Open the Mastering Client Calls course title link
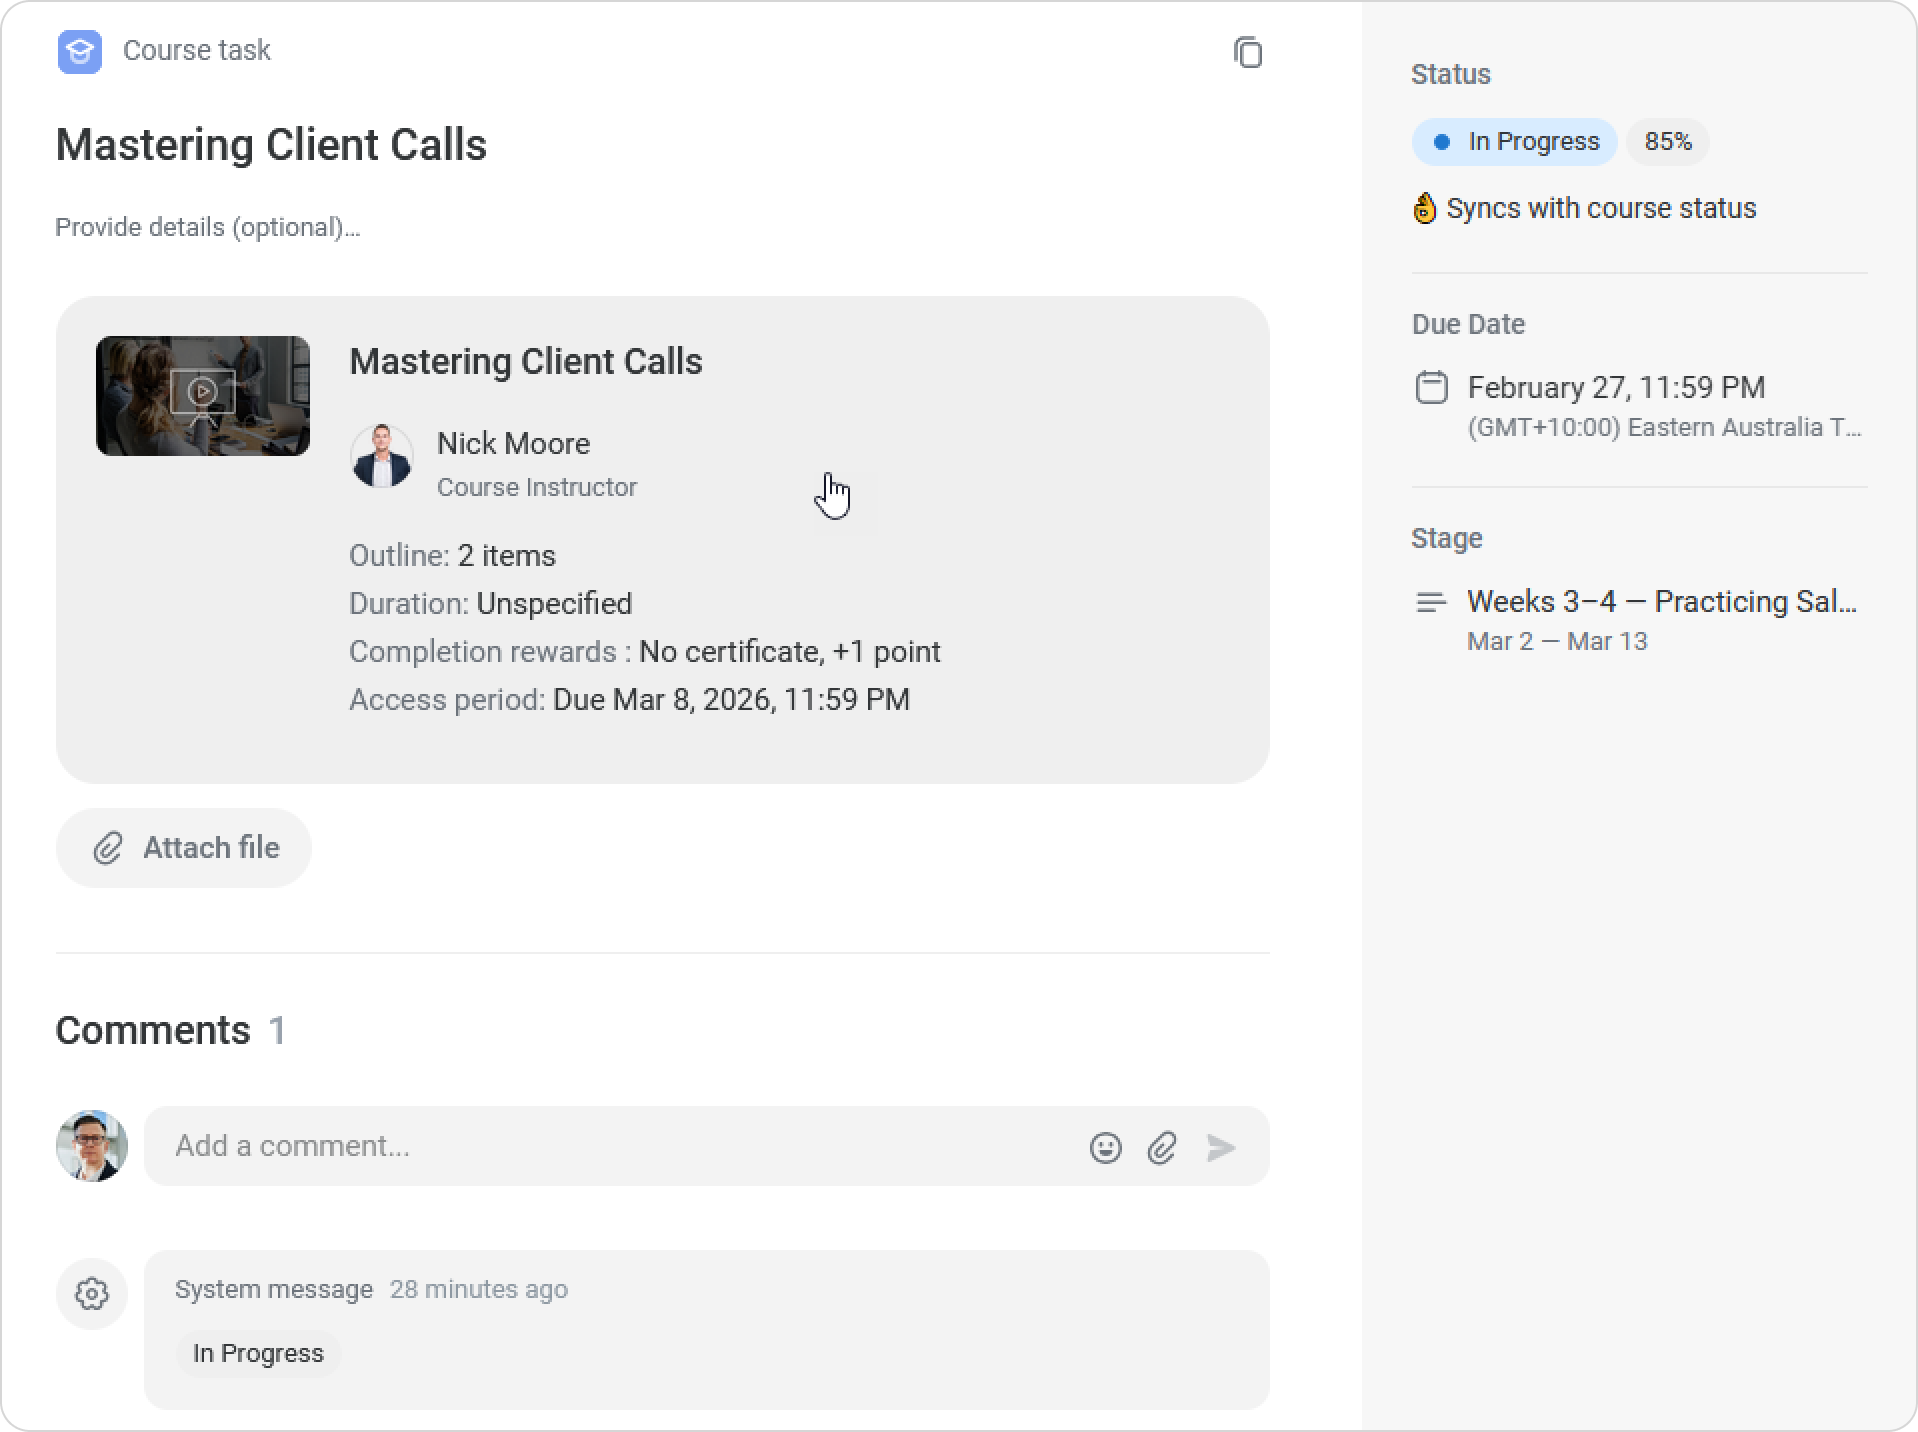 pos(525,362)
